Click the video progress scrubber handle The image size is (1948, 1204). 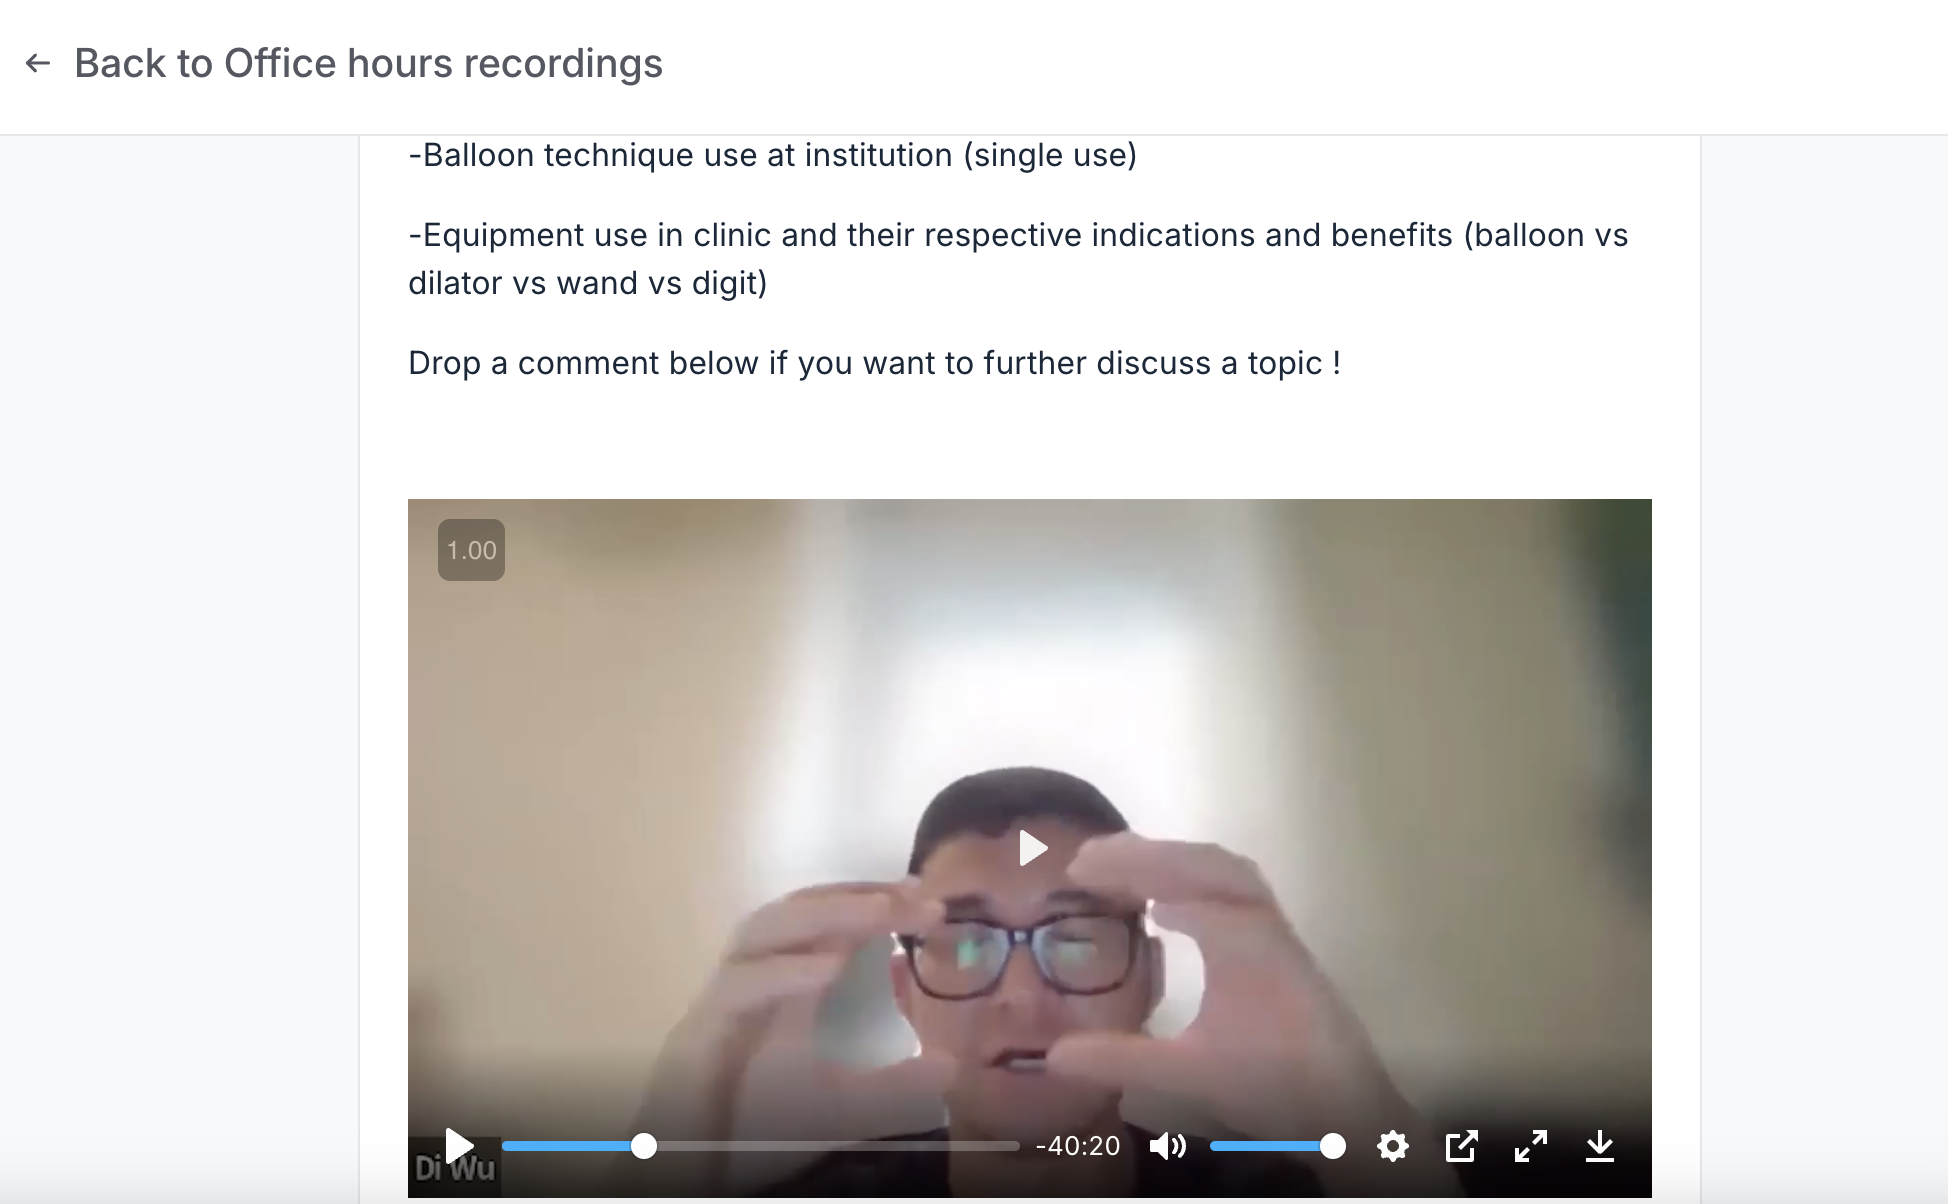[x=644, y=1146]
